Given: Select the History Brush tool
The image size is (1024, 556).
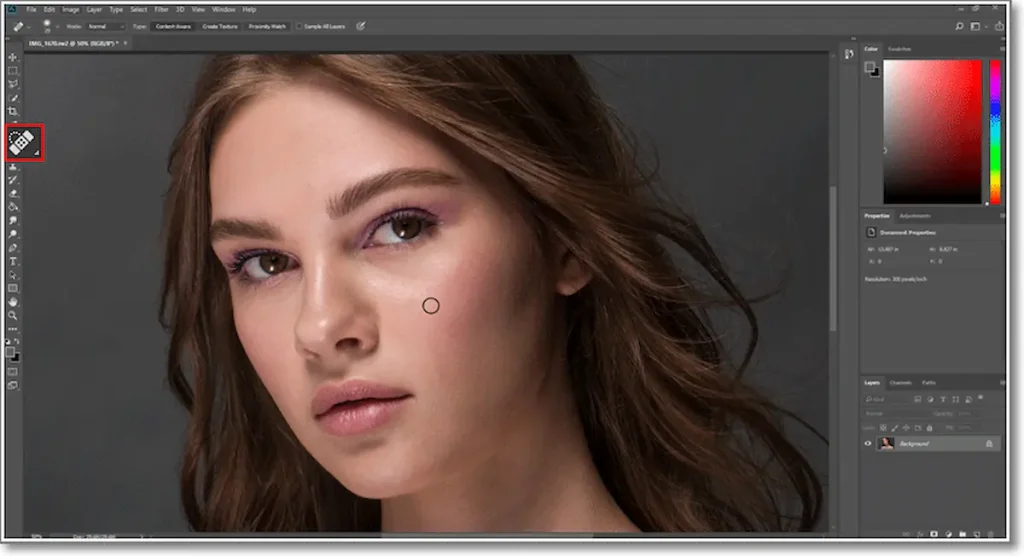Looking at the screenshot, I should click(x=12, y=180).
